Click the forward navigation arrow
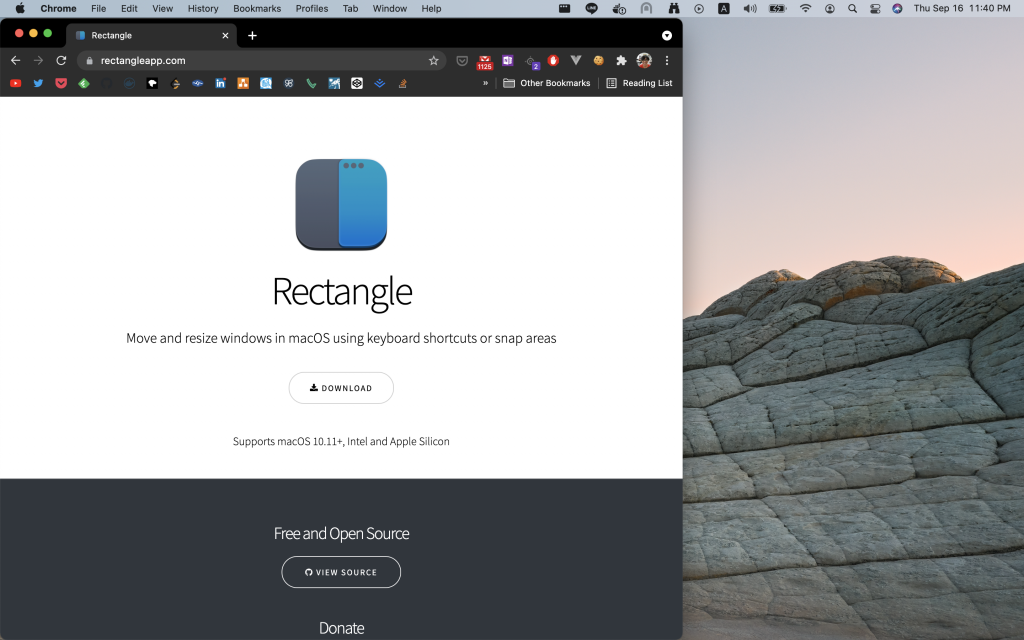The image size is (1024, 640). click(x=39, y=60)
